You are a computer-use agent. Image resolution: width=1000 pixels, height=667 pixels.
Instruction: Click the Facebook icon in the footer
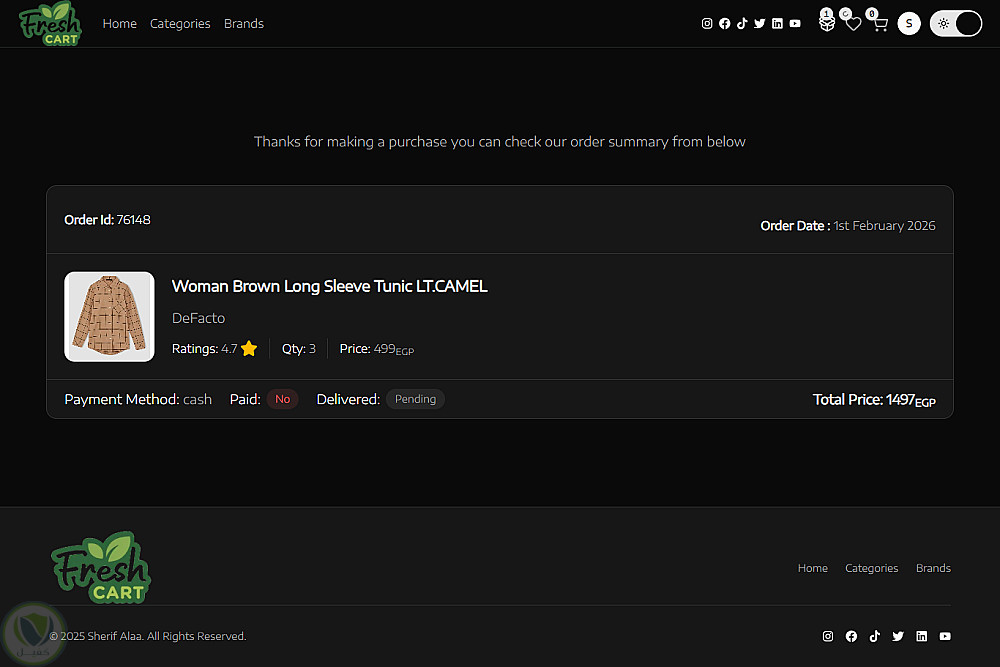point(851,636)
